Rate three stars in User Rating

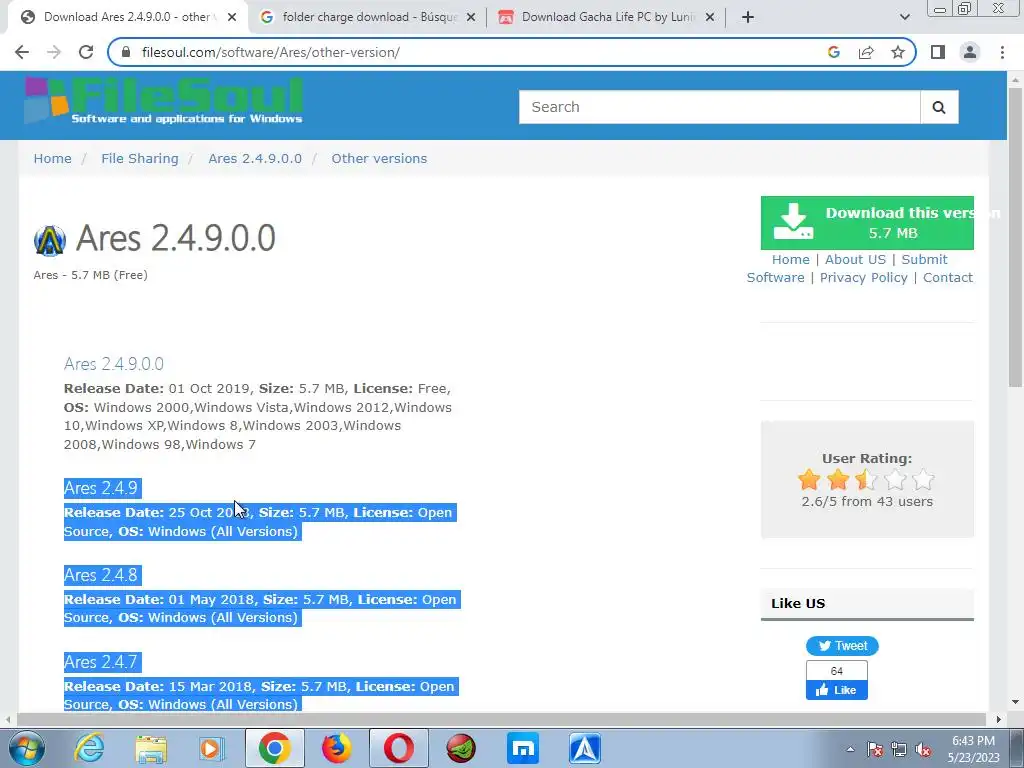coord(867,479)
